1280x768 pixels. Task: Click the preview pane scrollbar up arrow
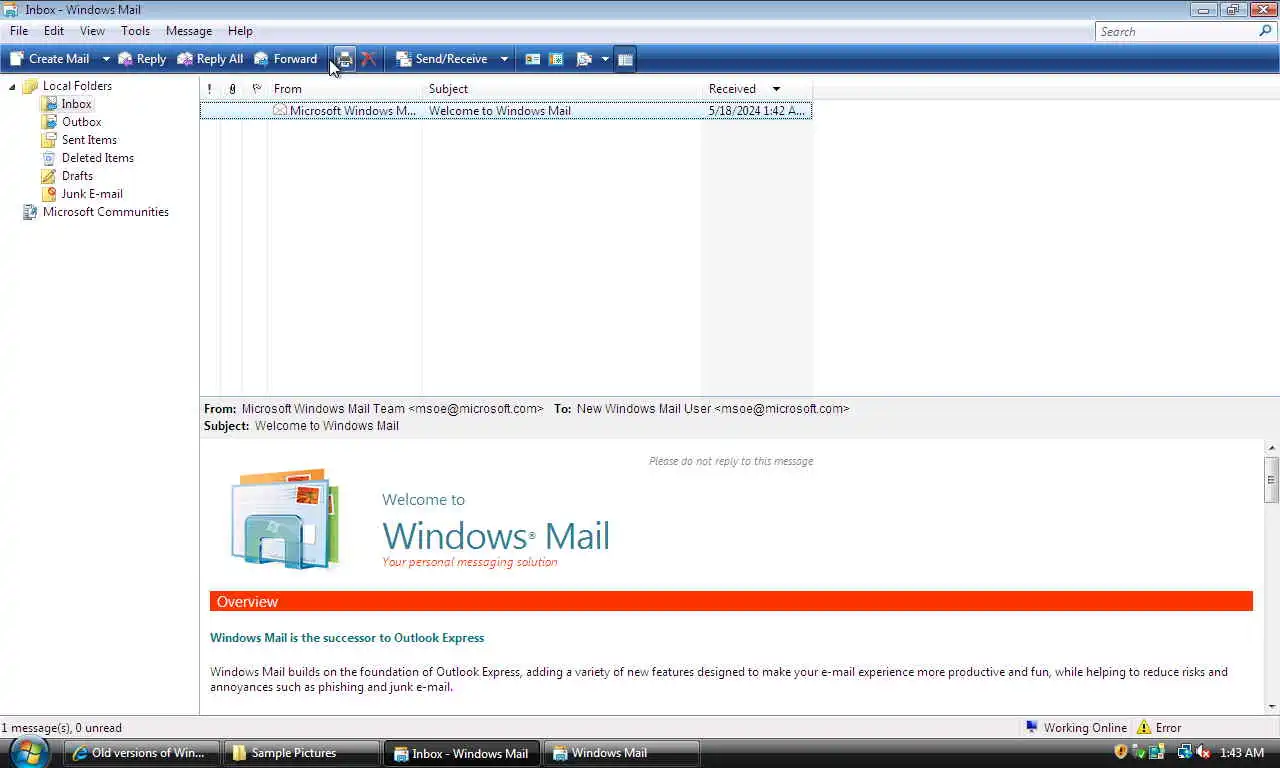pos(1272,448)
